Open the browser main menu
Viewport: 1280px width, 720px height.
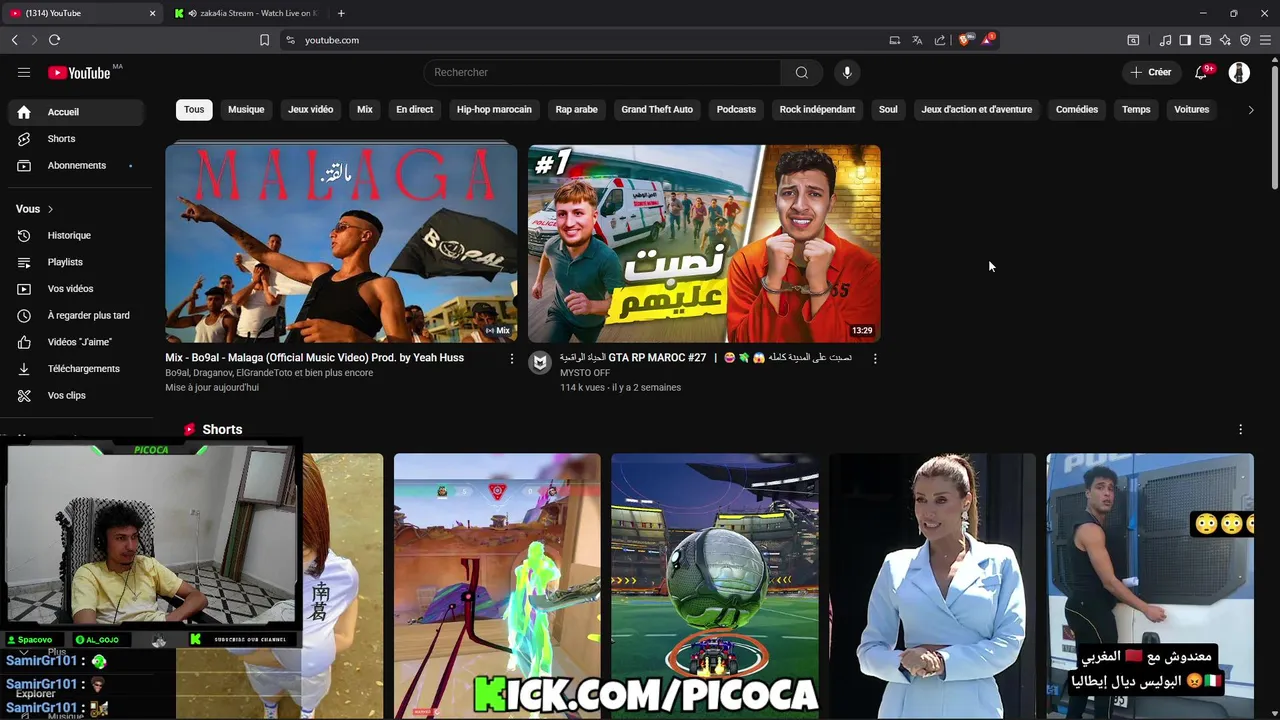[x=1265, y=40]
